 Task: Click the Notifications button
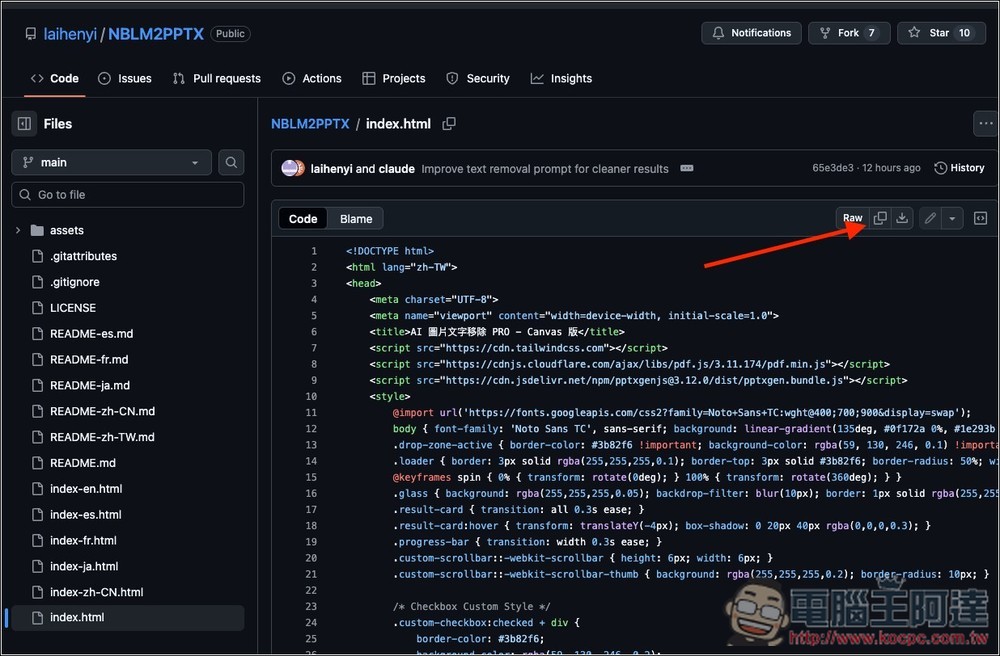click(x=751, y=33)
